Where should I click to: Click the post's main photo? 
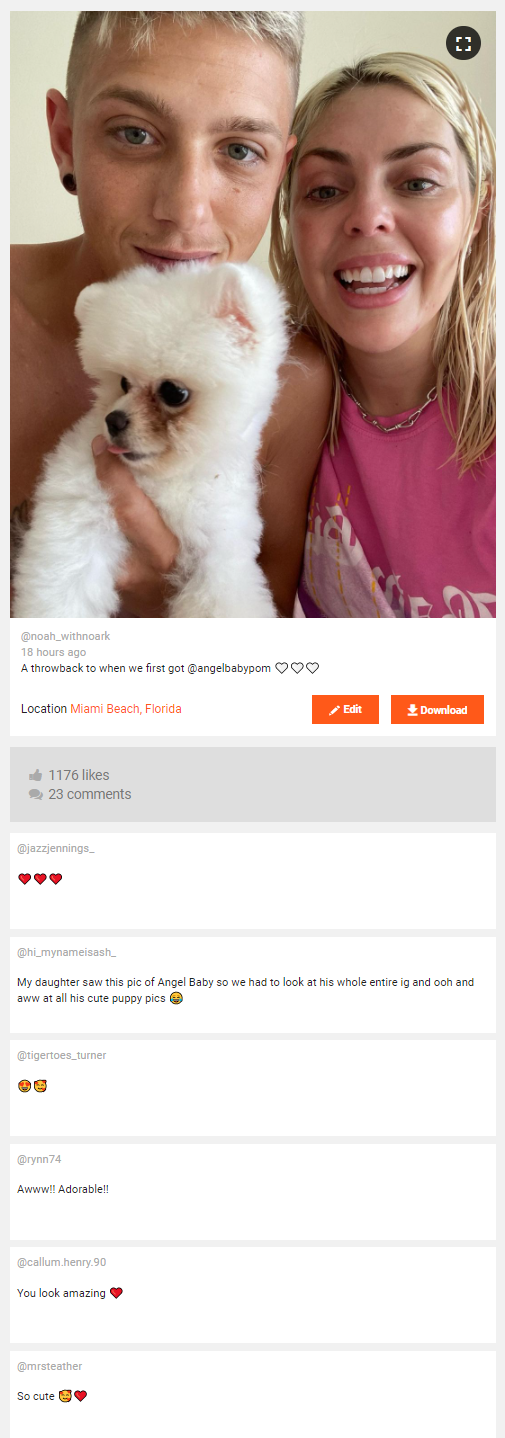coord(253,314)
